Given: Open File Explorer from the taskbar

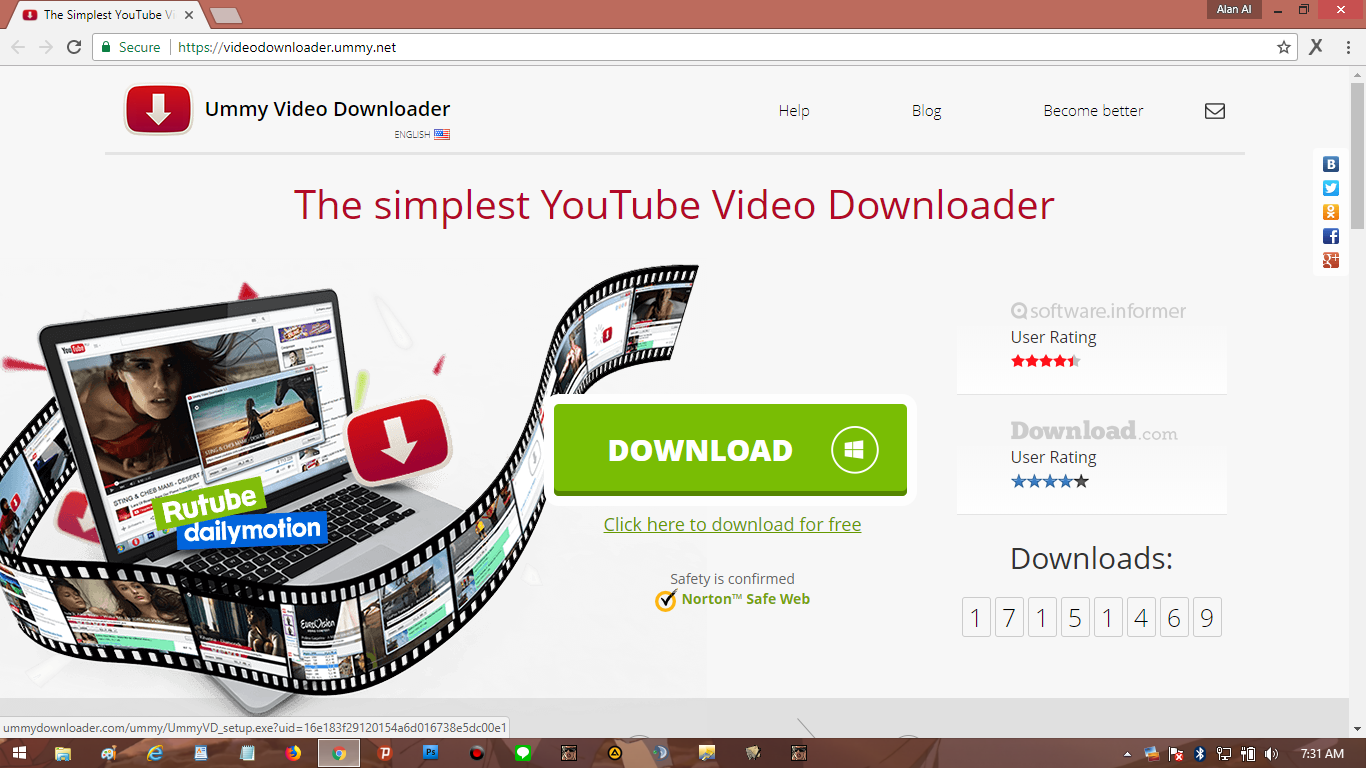Looking at the screenshot, I should point(62,753).
